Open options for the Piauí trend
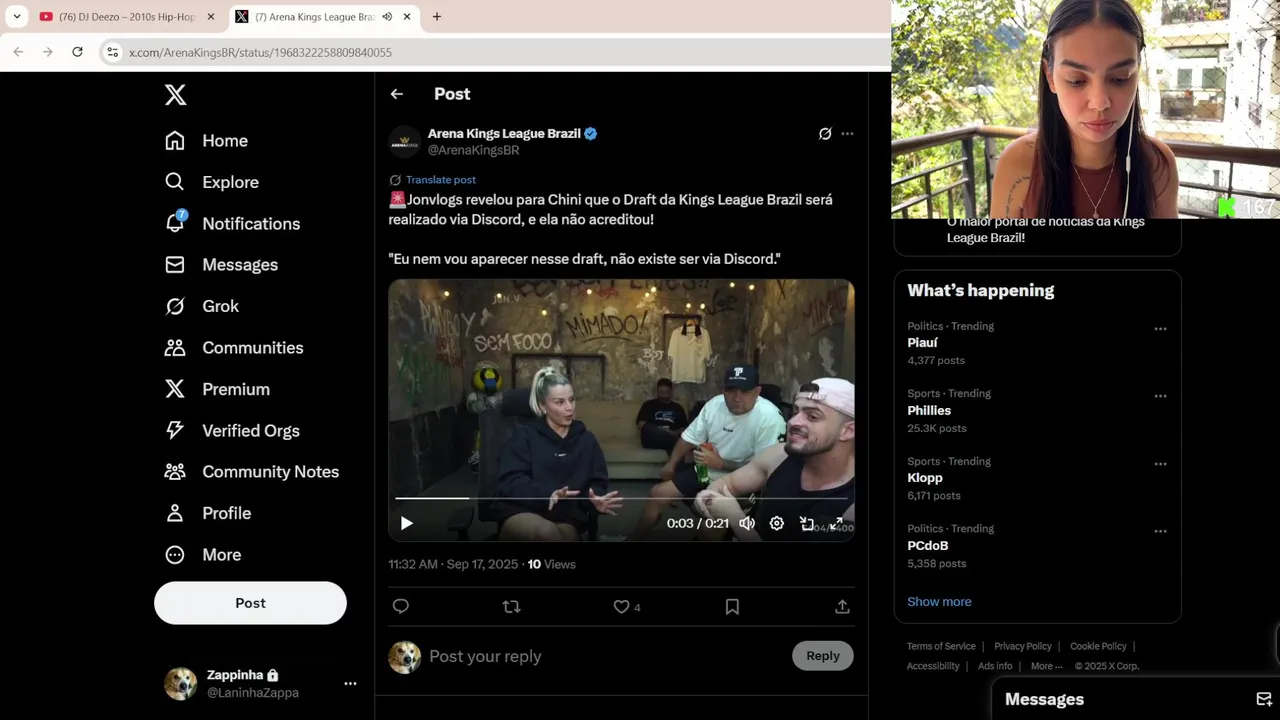The width and height of the screenshot is (1280, 720). [x=1160, y=329]
